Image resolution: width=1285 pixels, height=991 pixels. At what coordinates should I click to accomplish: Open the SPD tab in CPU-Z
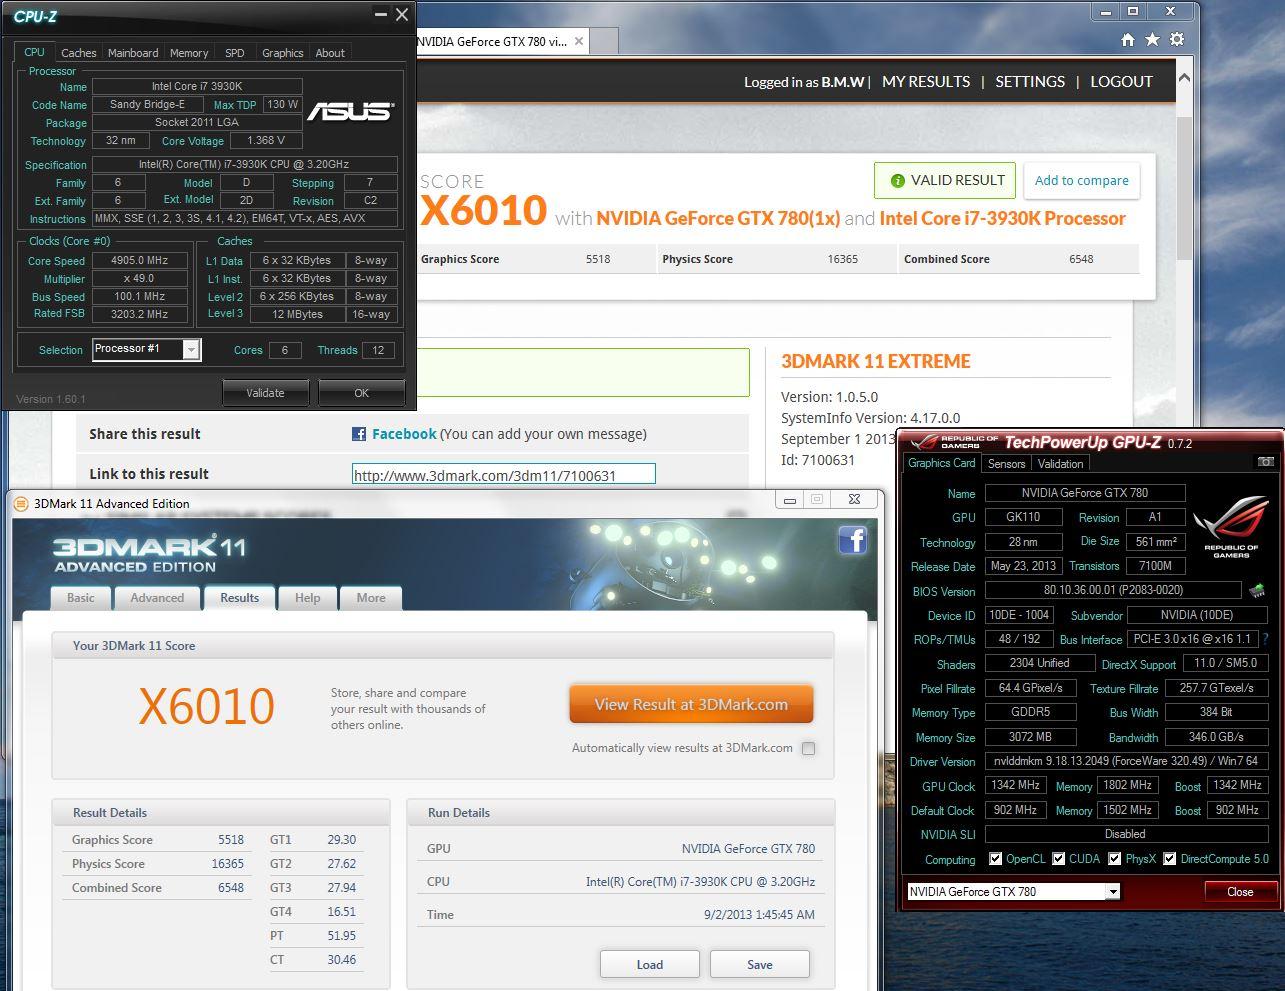pos(234,53)
